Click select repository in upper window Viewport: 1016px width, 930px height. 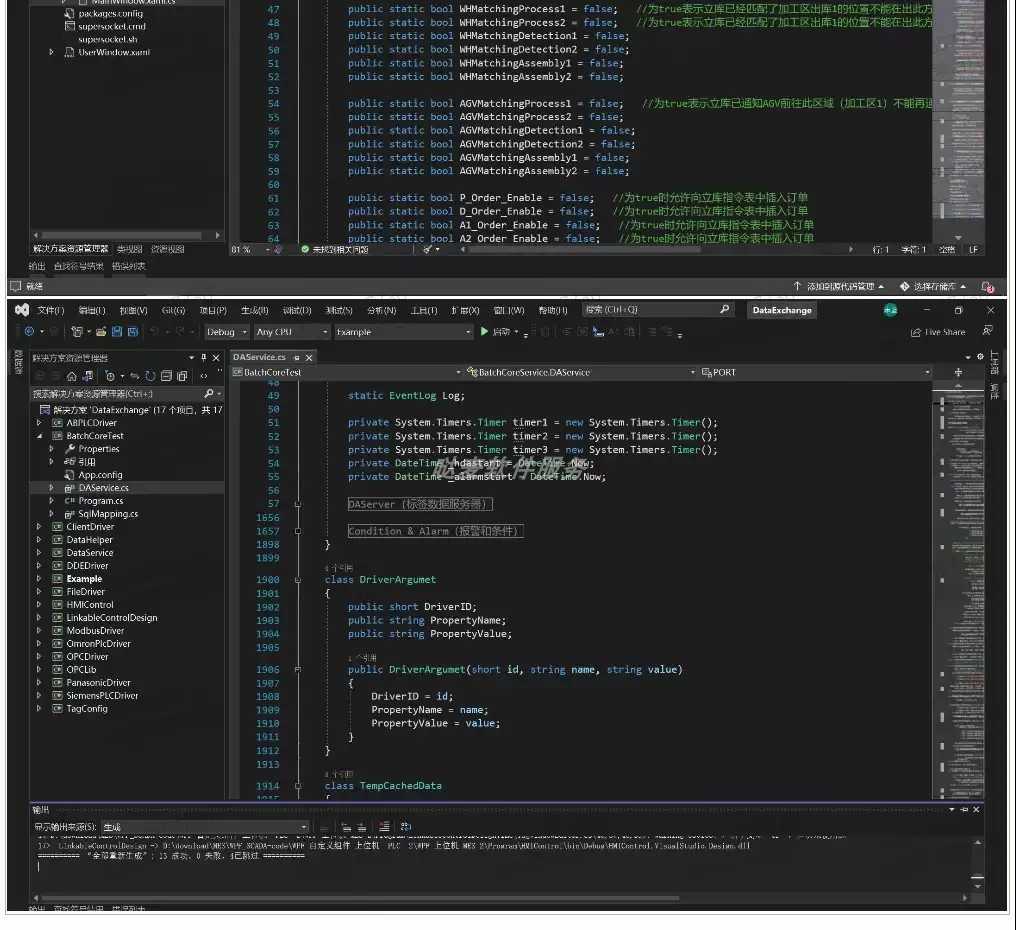[x=933, y=286]
